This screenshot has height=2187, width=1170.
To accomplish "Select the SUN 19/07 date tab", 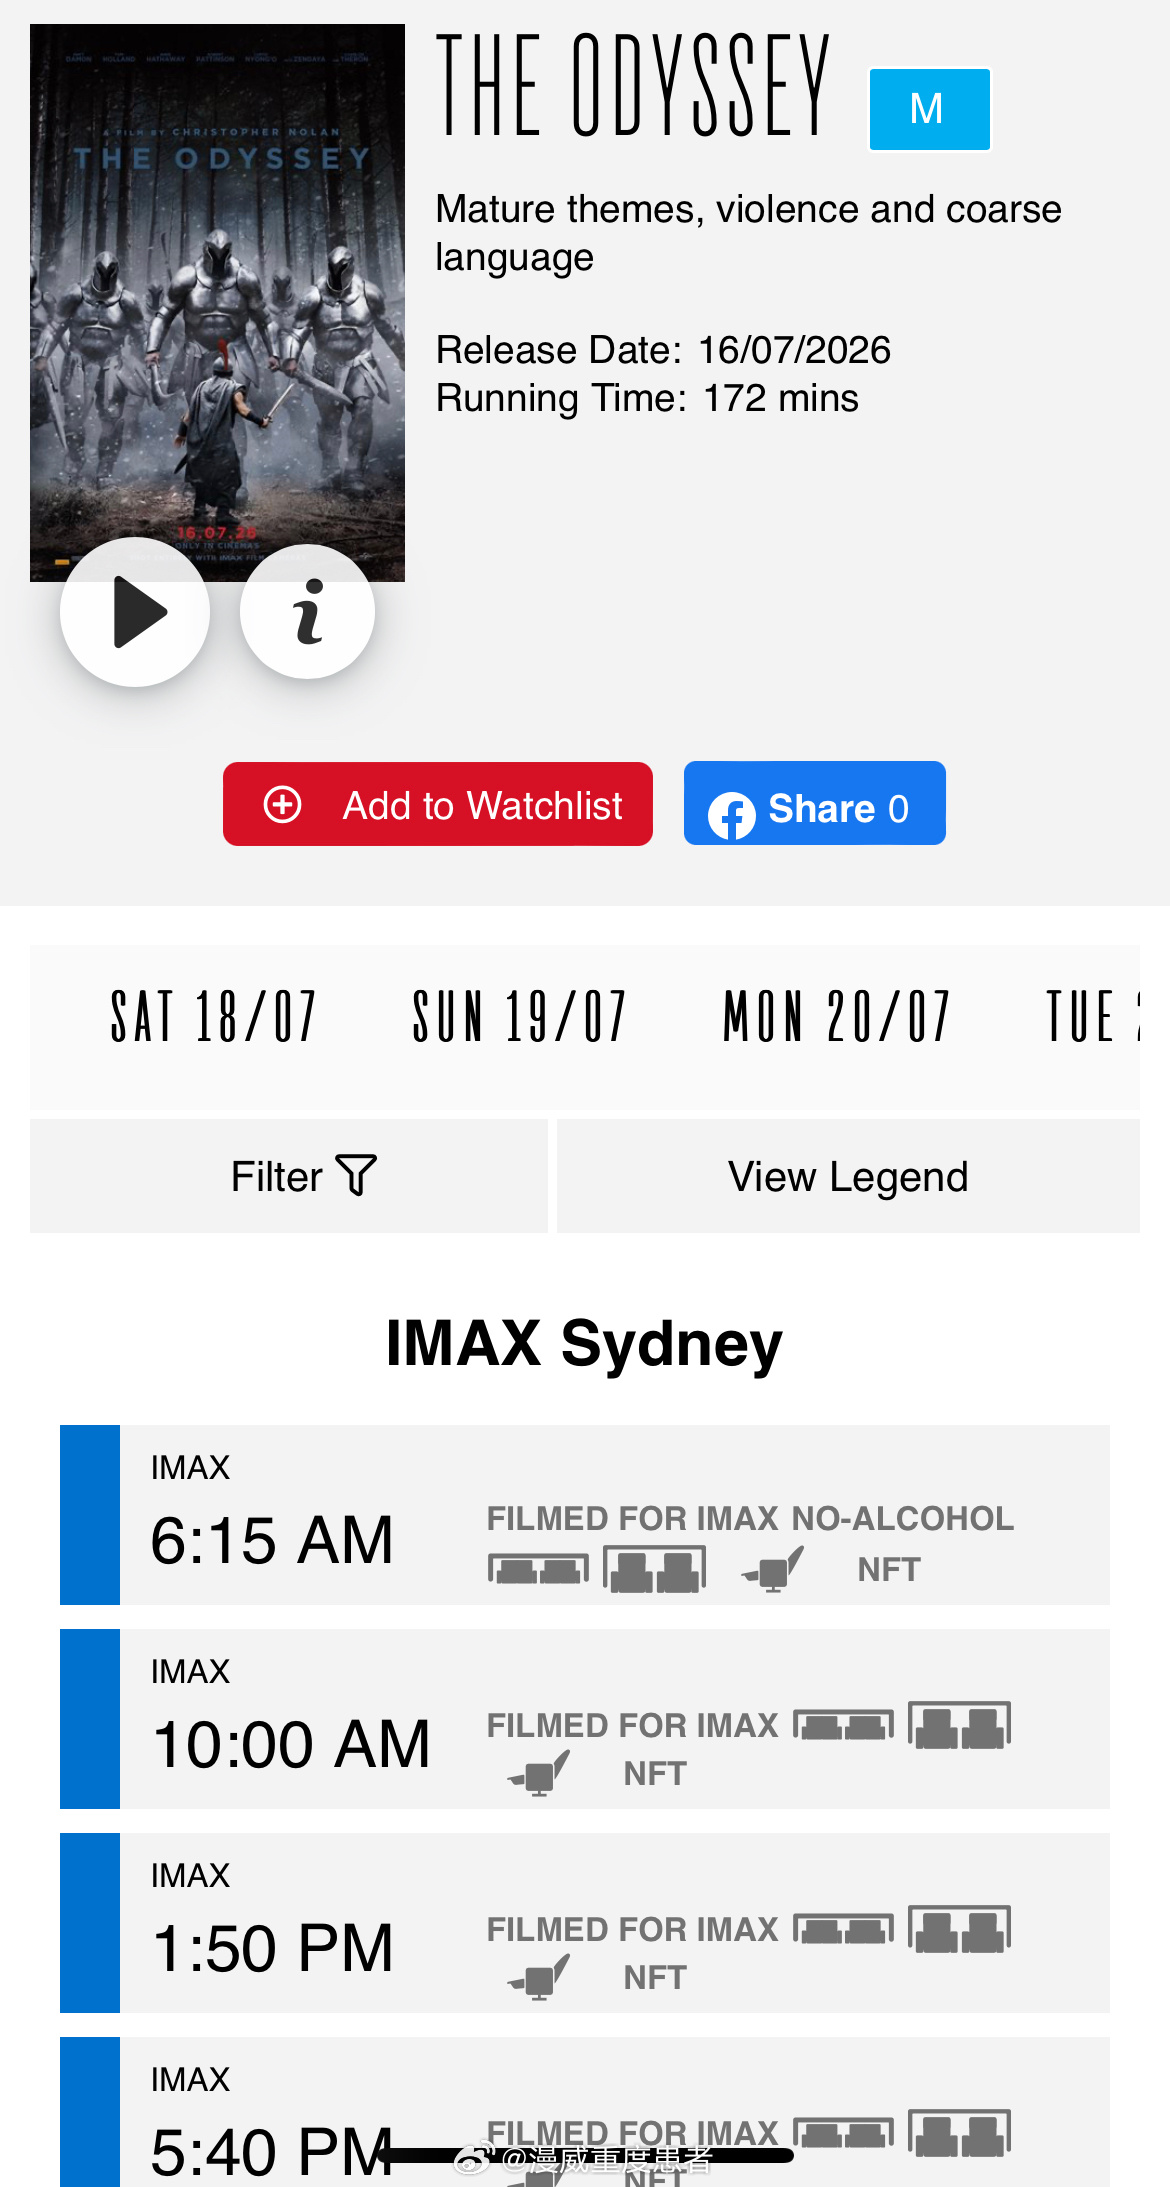I will tap(519, 1017).
